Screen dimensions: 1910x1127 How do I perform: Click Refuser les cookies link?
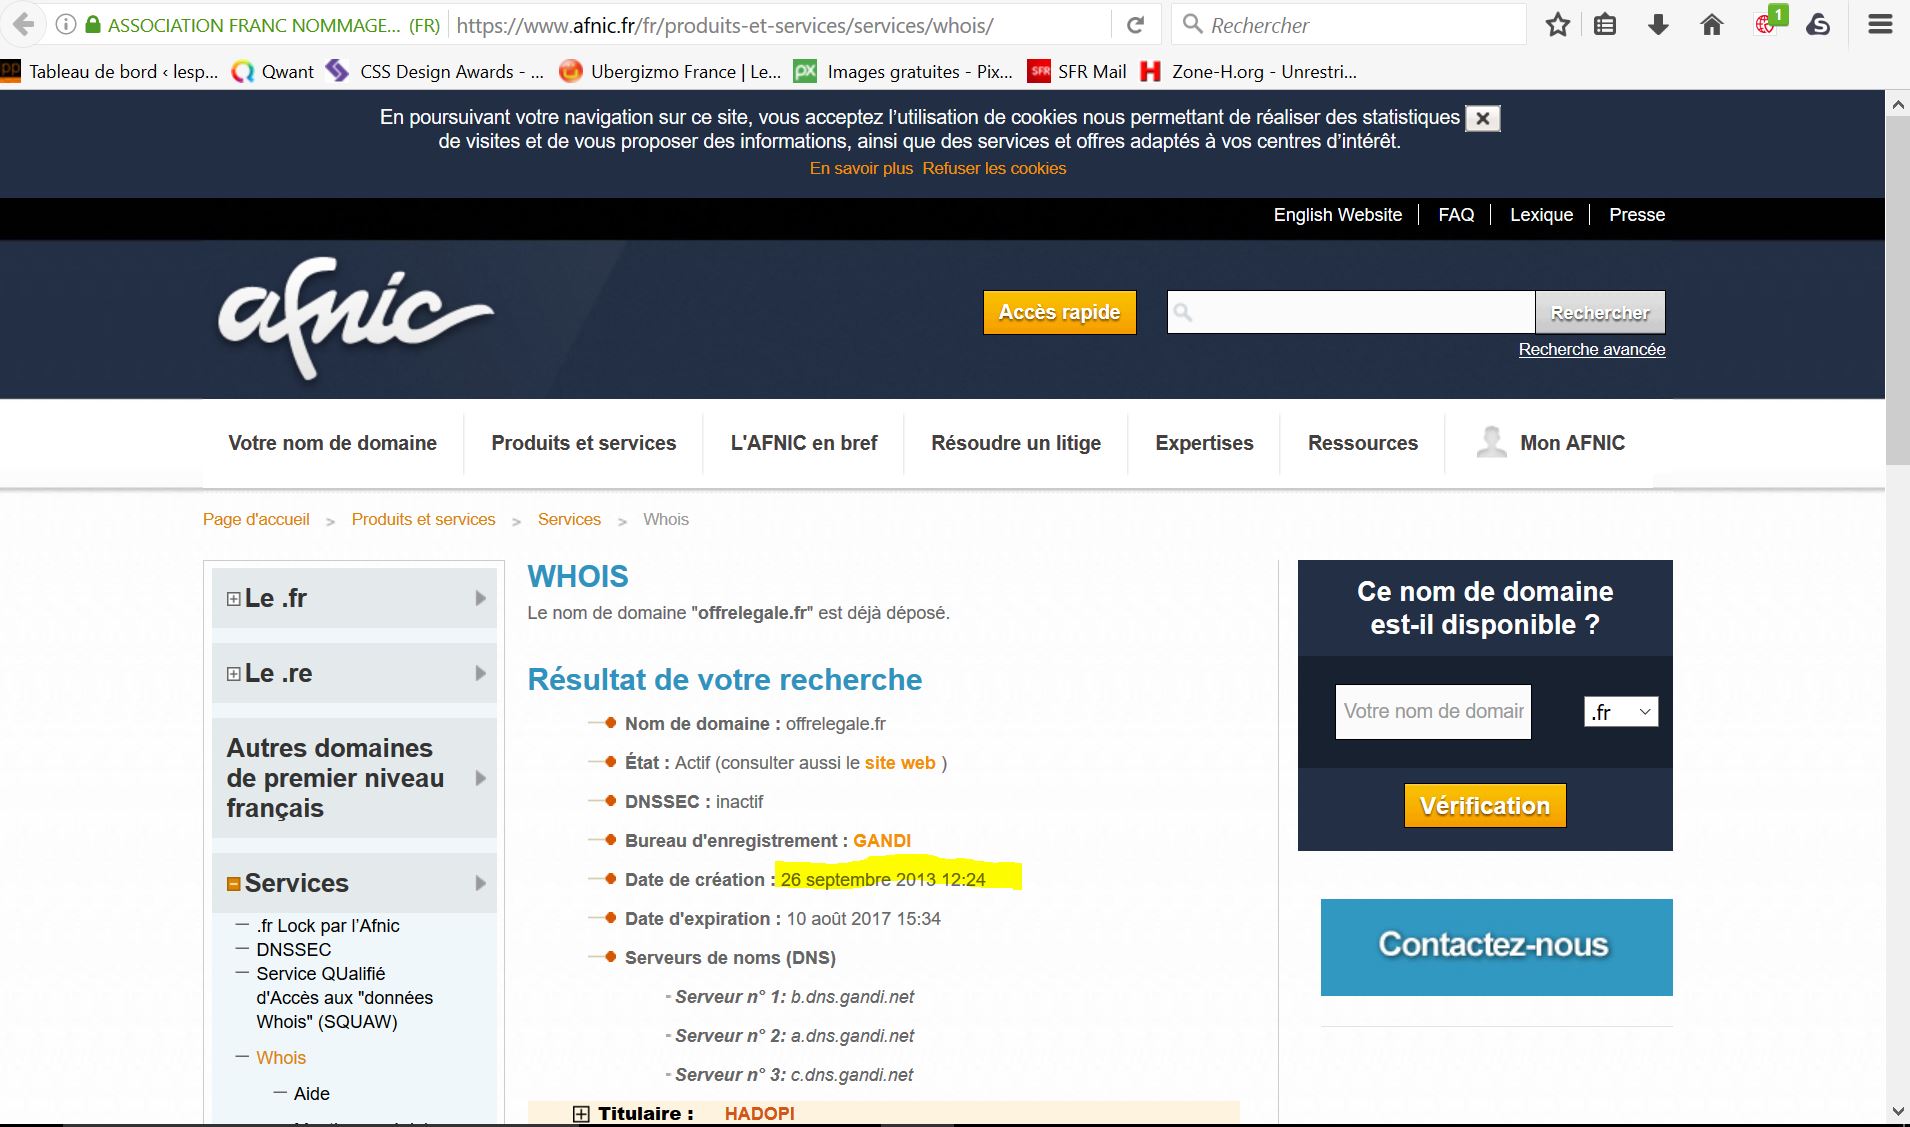(994, 169)
